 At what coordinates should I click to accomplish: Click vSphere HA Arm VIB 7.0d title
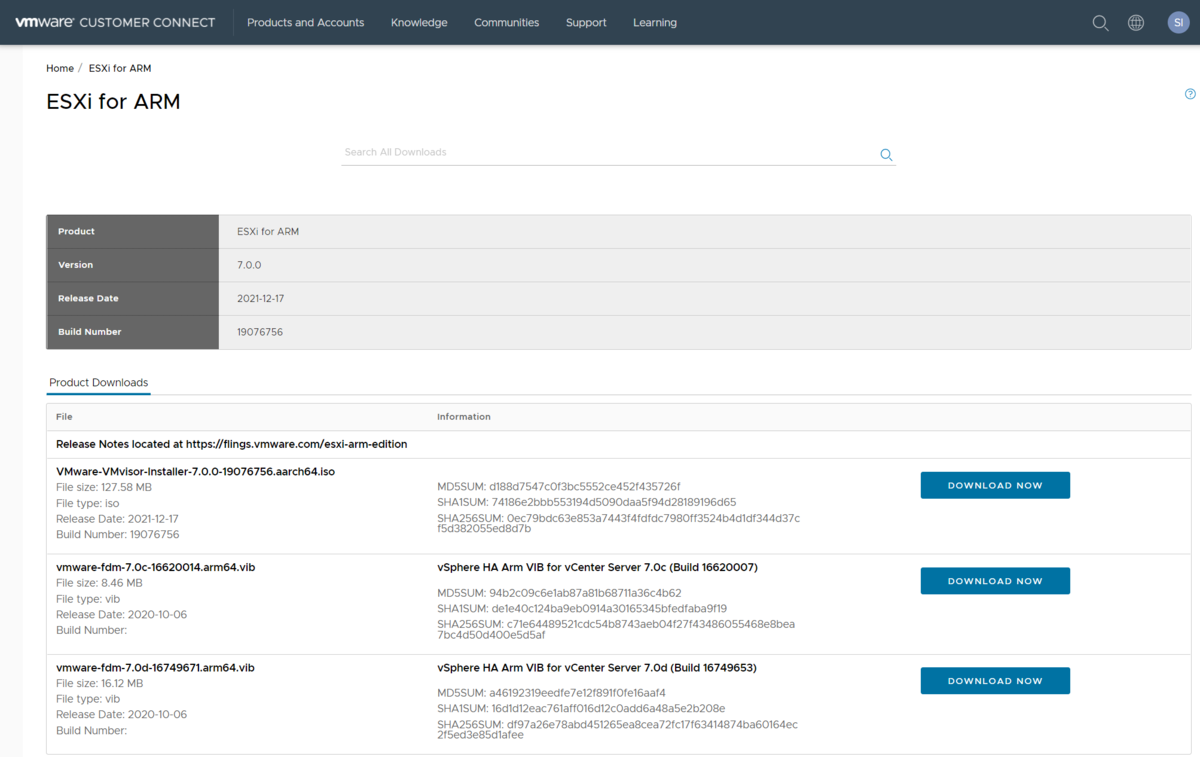[597, 667]
